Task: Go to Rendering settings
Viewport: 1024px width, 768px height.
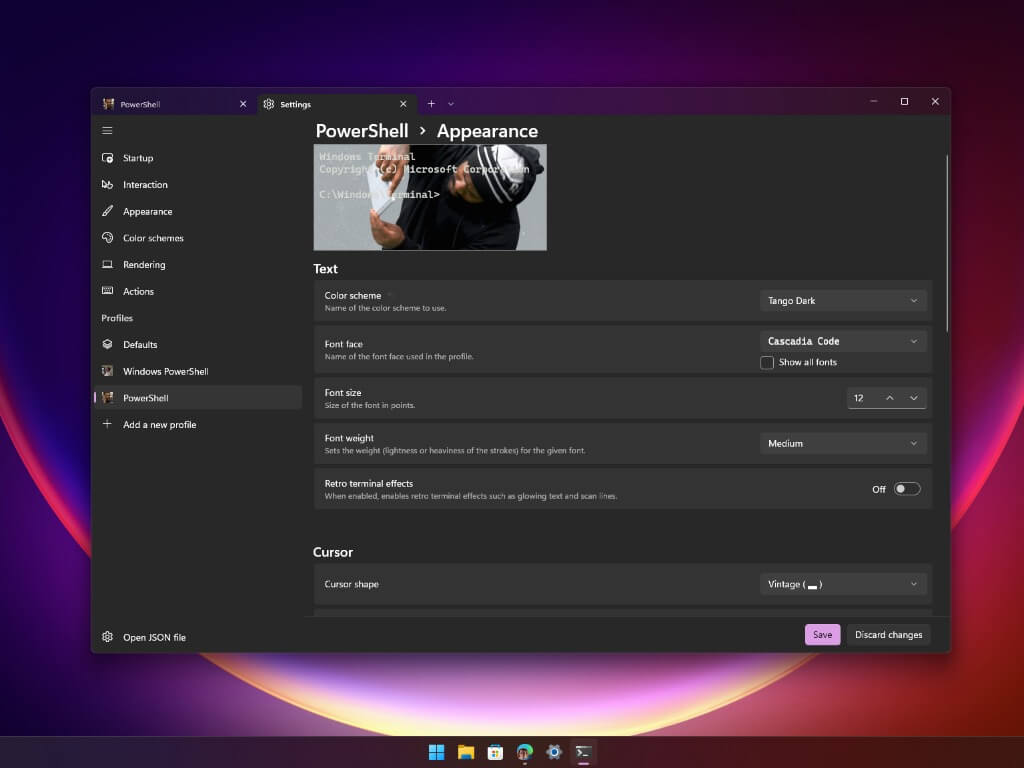Action: tap(199, 264)
